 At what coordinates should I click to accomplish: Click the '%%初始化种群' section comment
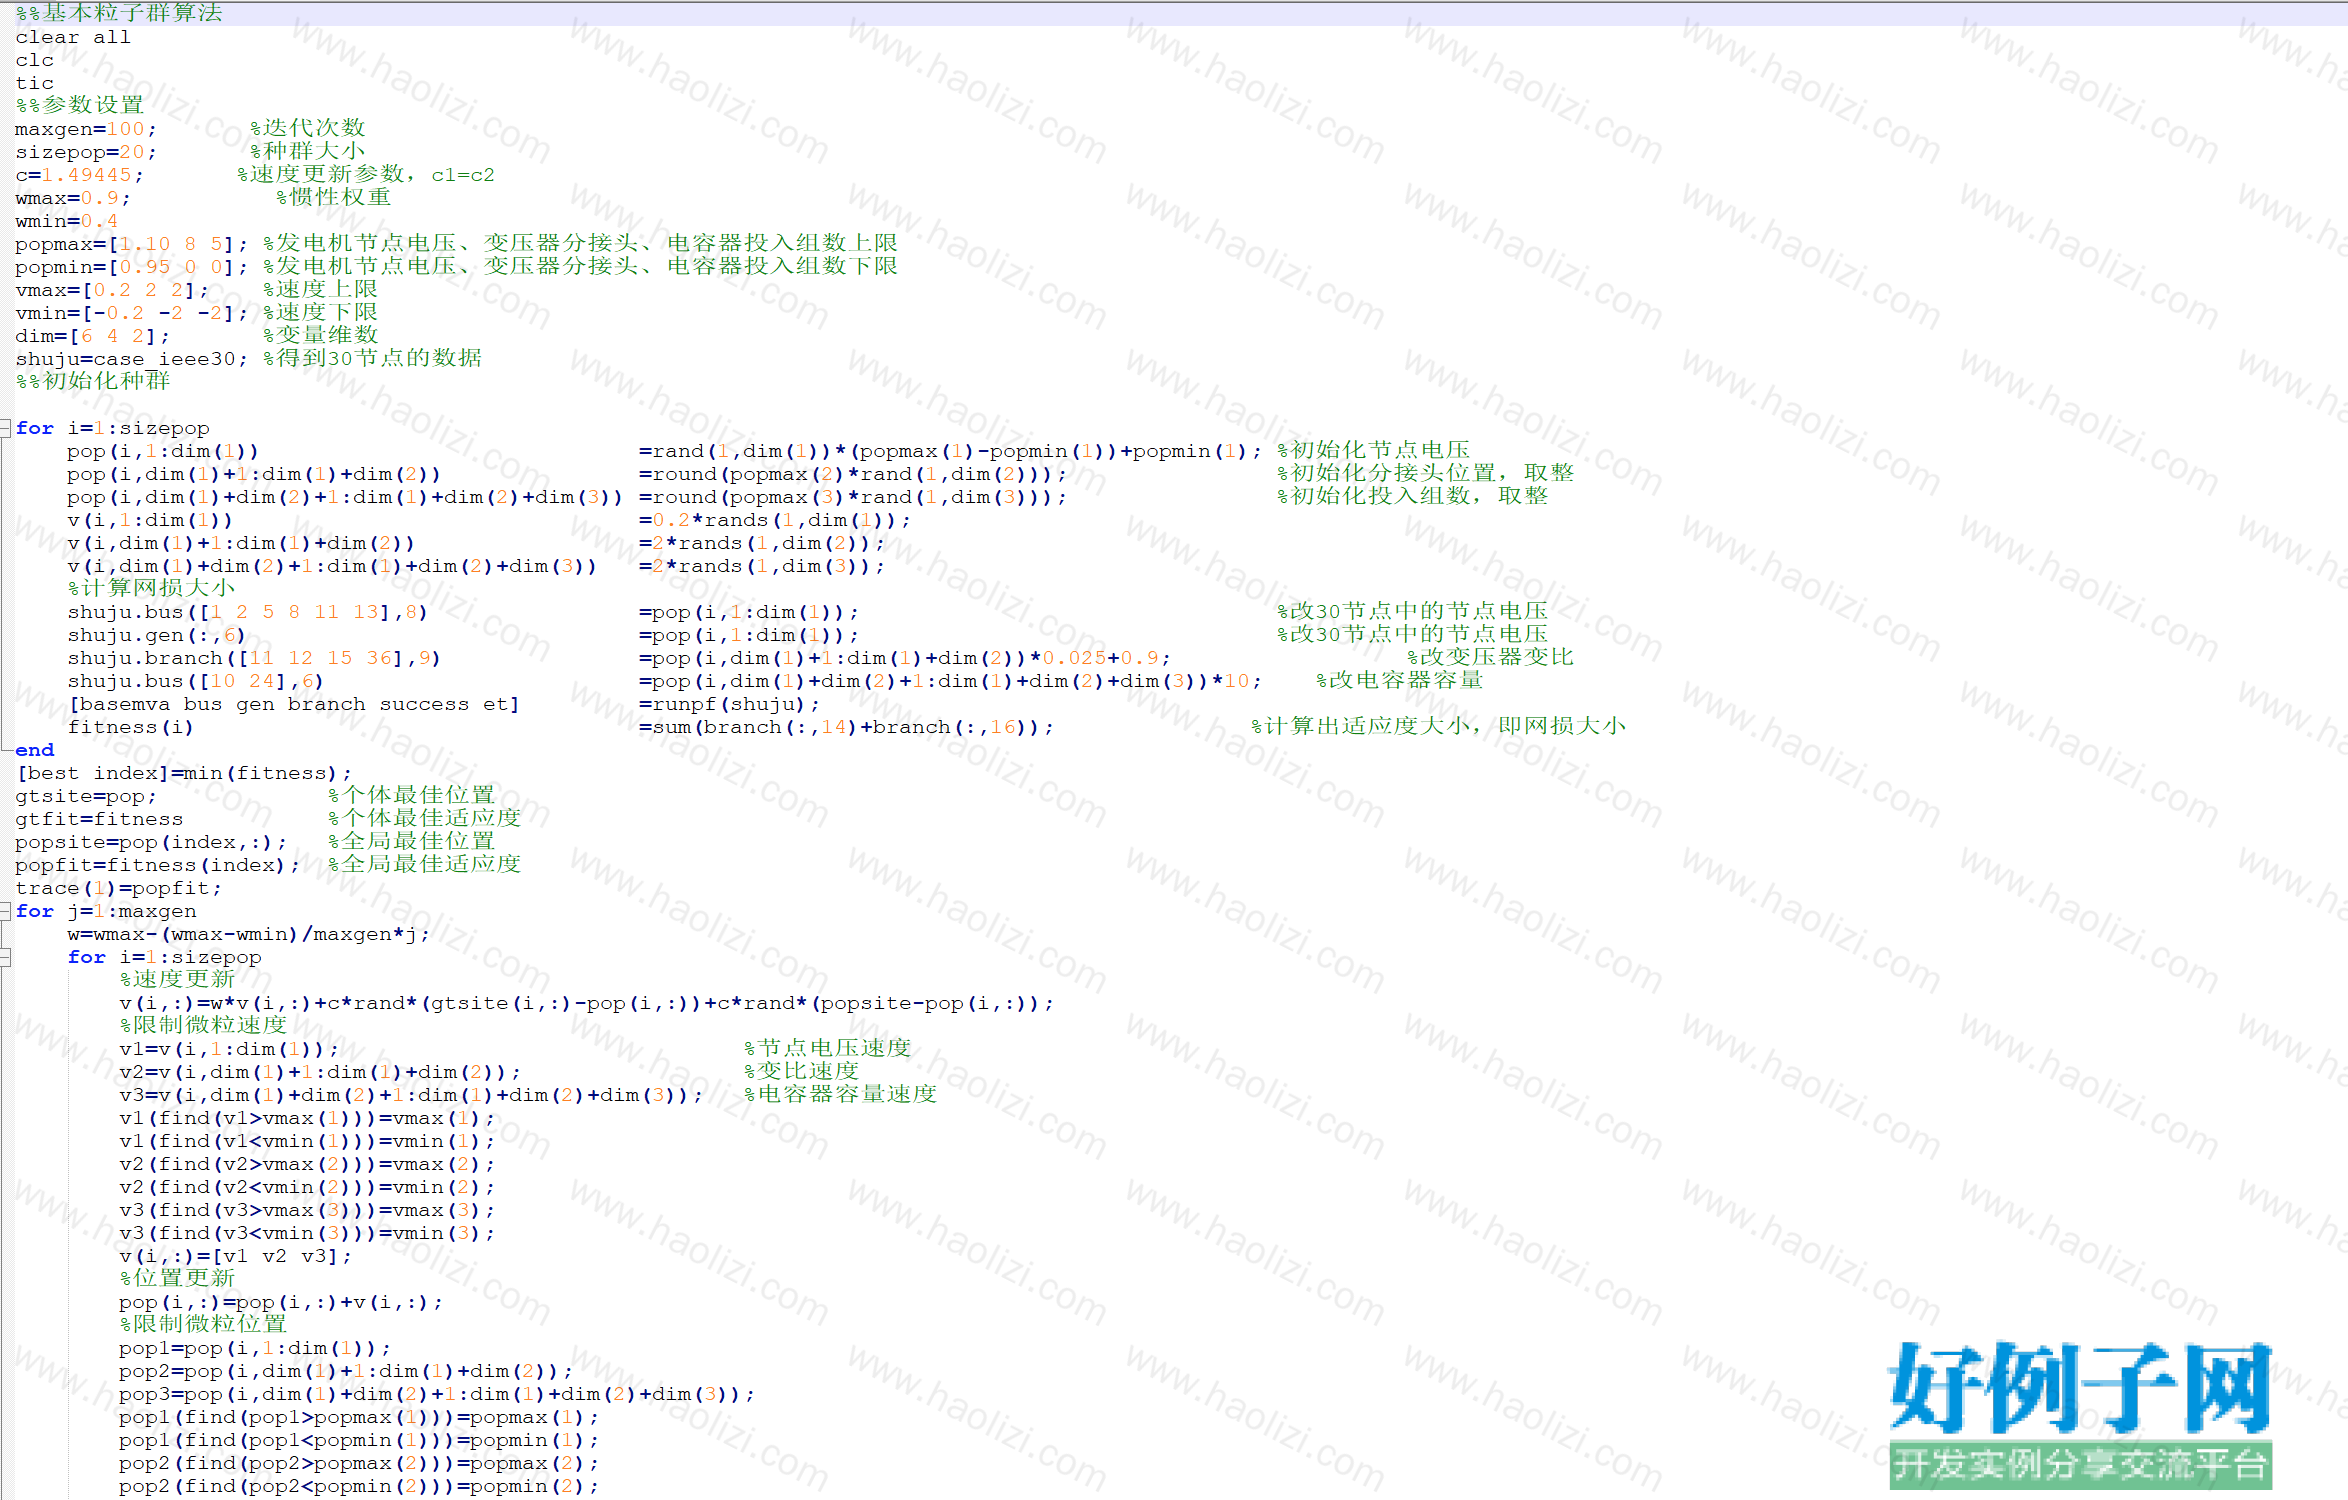93,381
